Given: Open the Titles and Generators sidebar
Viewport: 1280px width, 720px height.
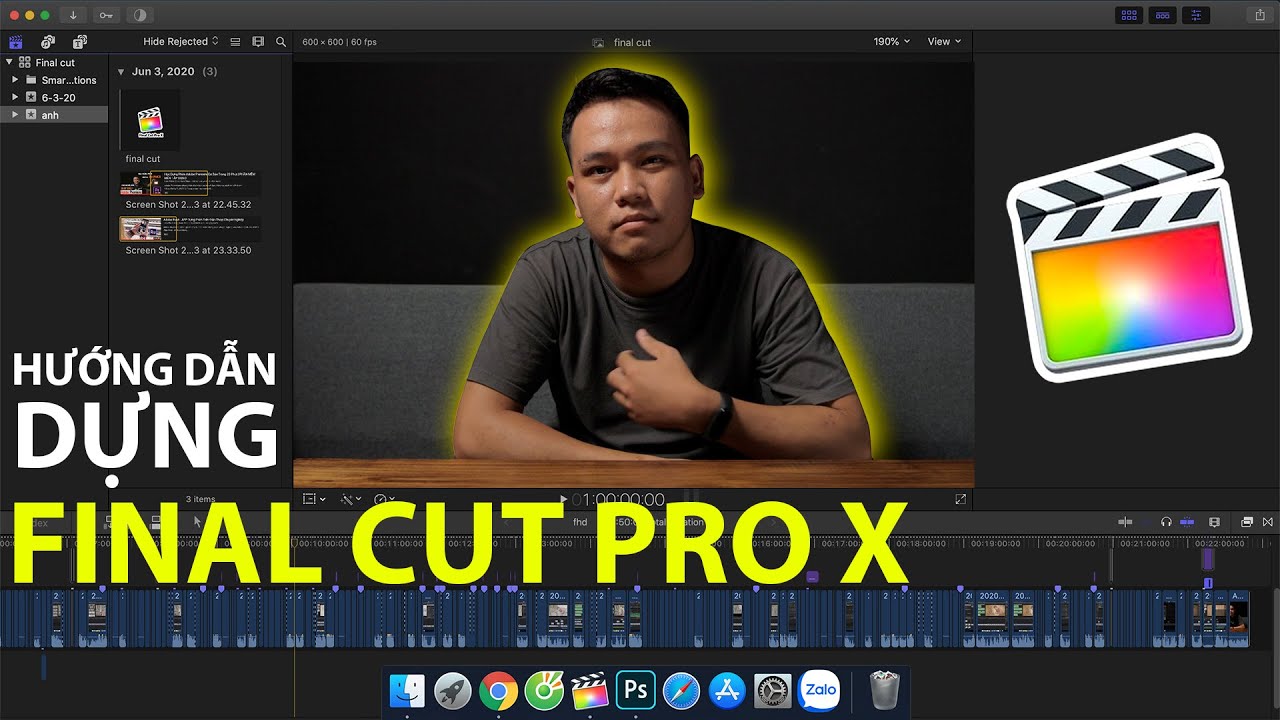Looking at the screenshot, I should tap(80, 42).
